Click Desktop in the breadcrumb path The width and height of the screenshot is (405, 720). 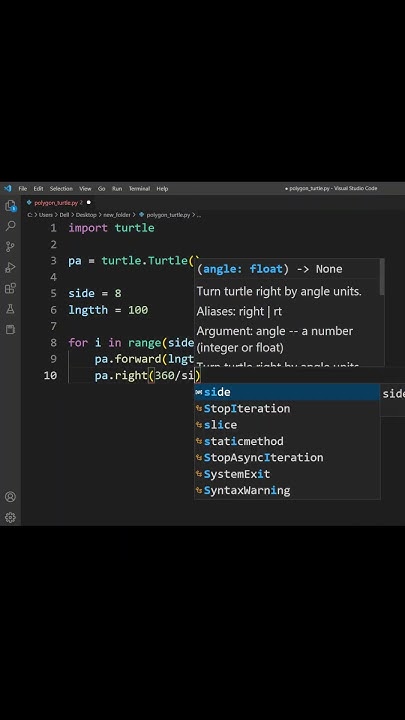[86, 214]
